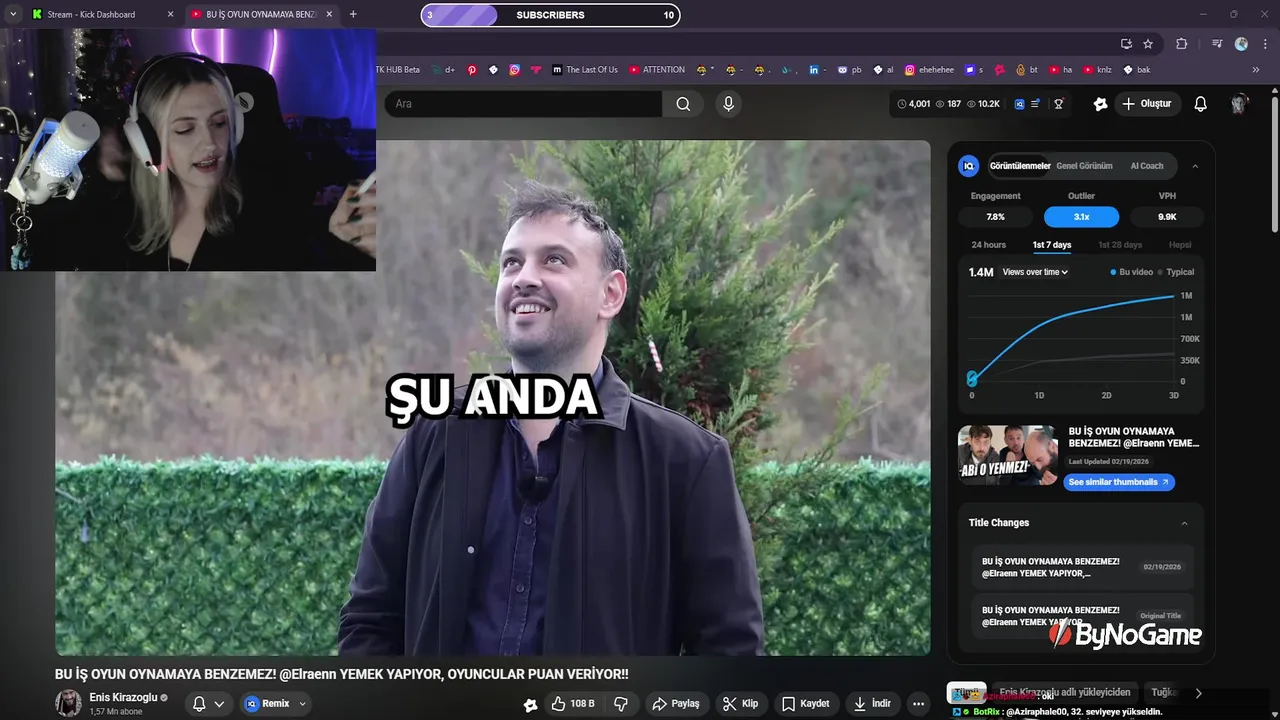Select the Outlier 3.1x metric
The image size is (1280, 720).
(1081, 217)
